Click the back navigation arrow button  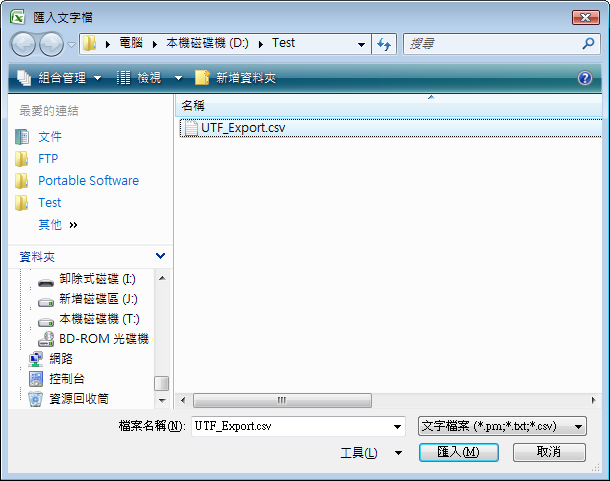(x=25, y=44)
